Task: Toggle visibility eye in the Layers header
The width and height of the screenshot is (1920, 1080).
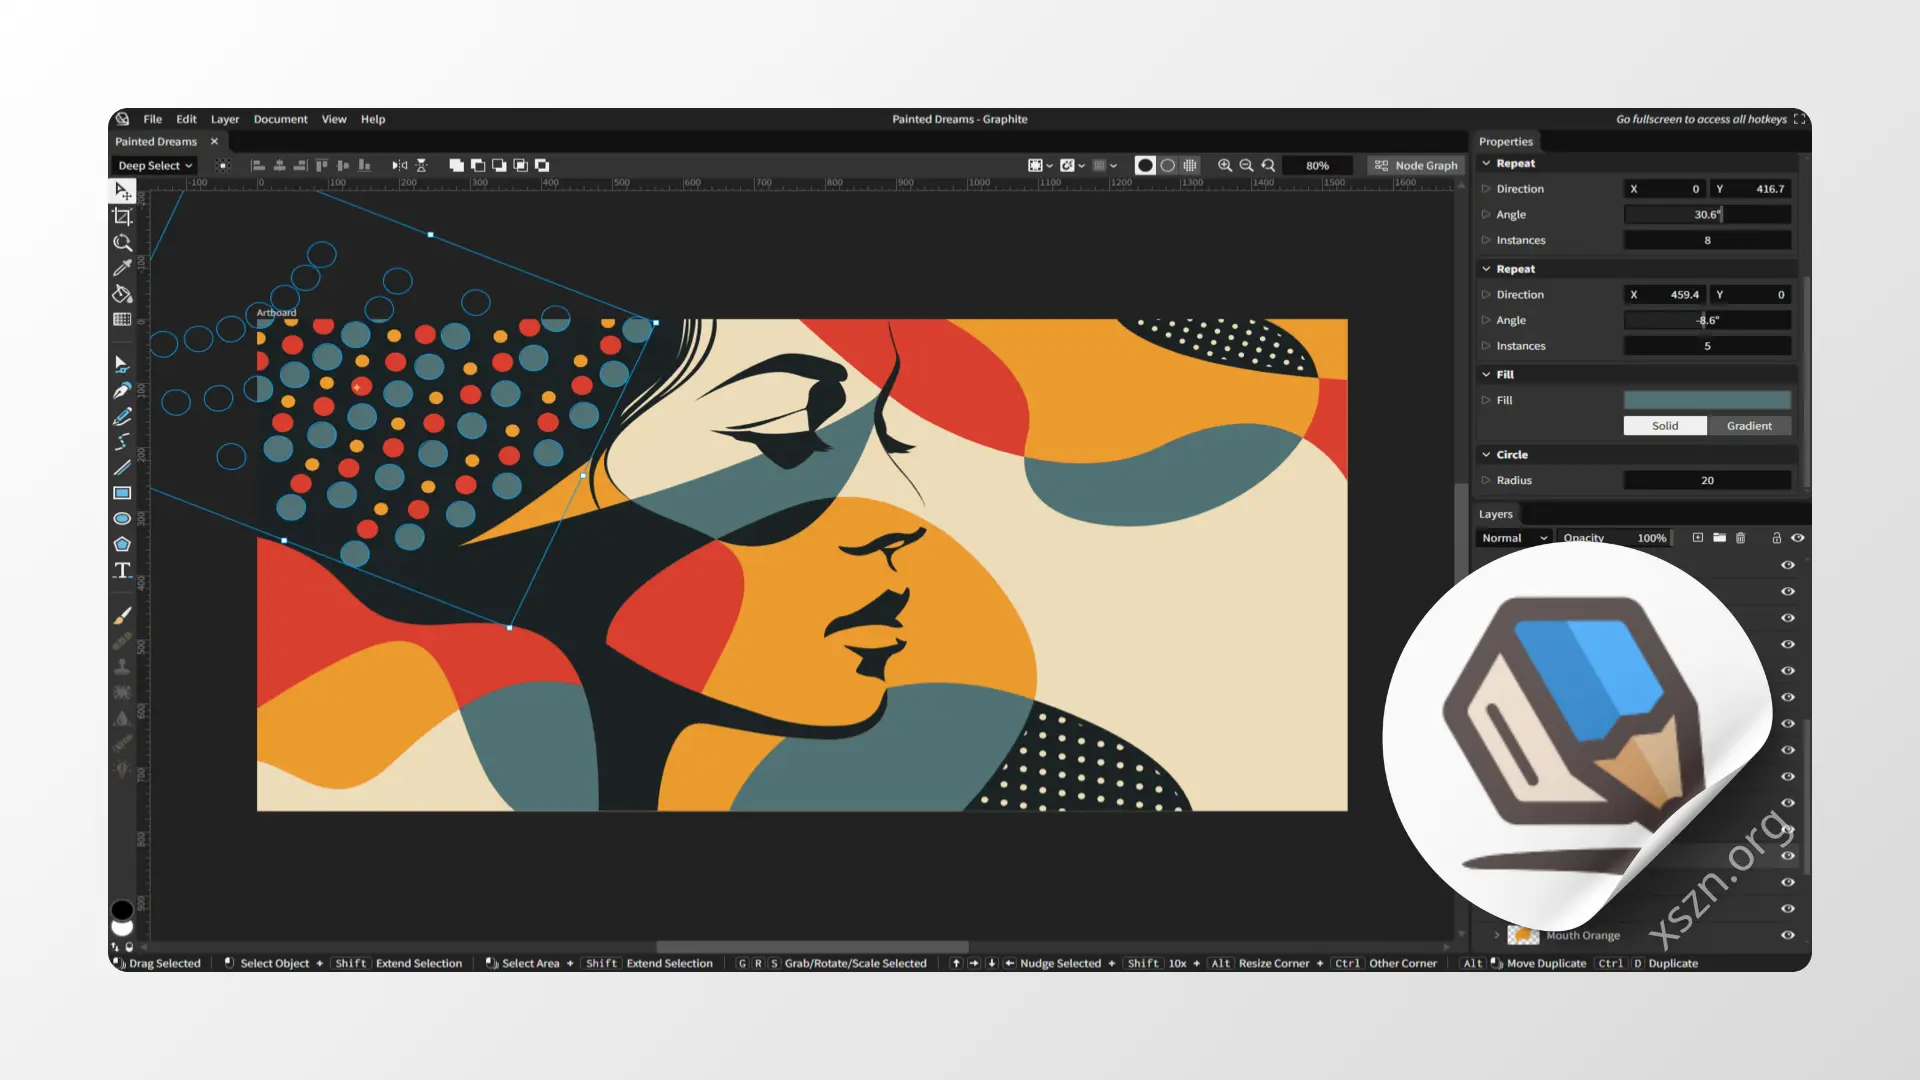Action: pos(1798,538)
